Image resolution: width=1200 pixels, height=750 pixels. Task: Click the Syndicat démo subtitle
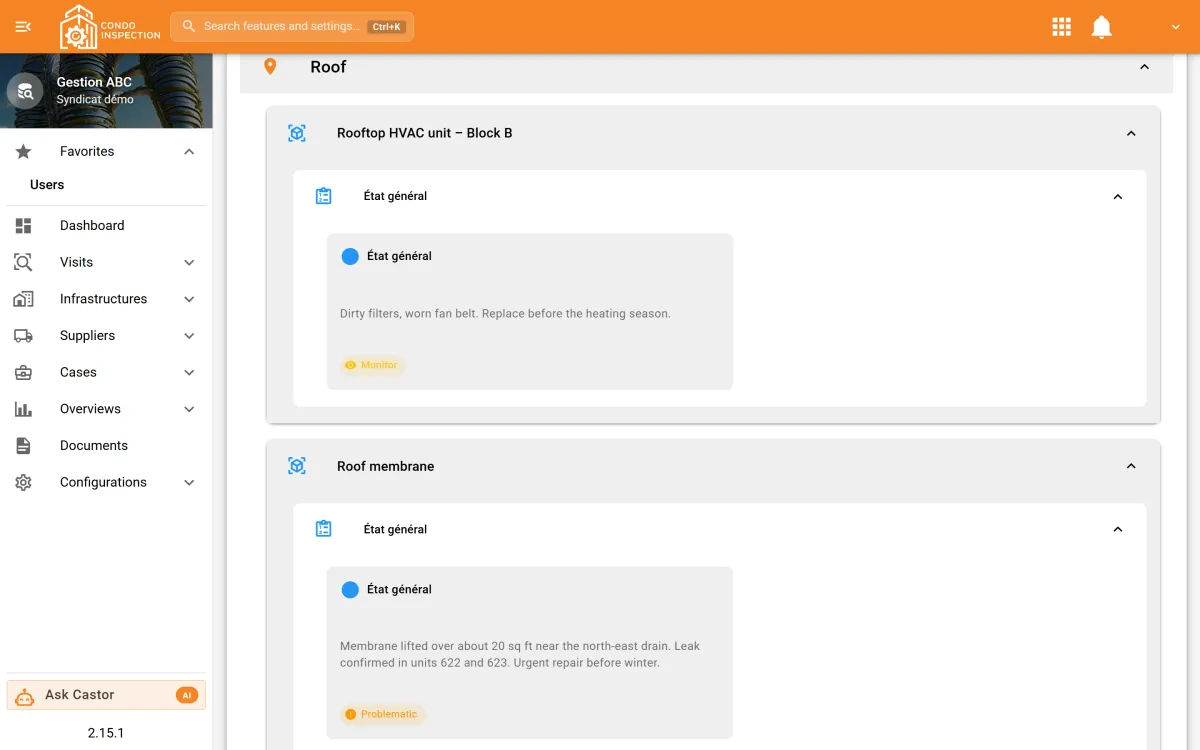click(x=95, y=100)
